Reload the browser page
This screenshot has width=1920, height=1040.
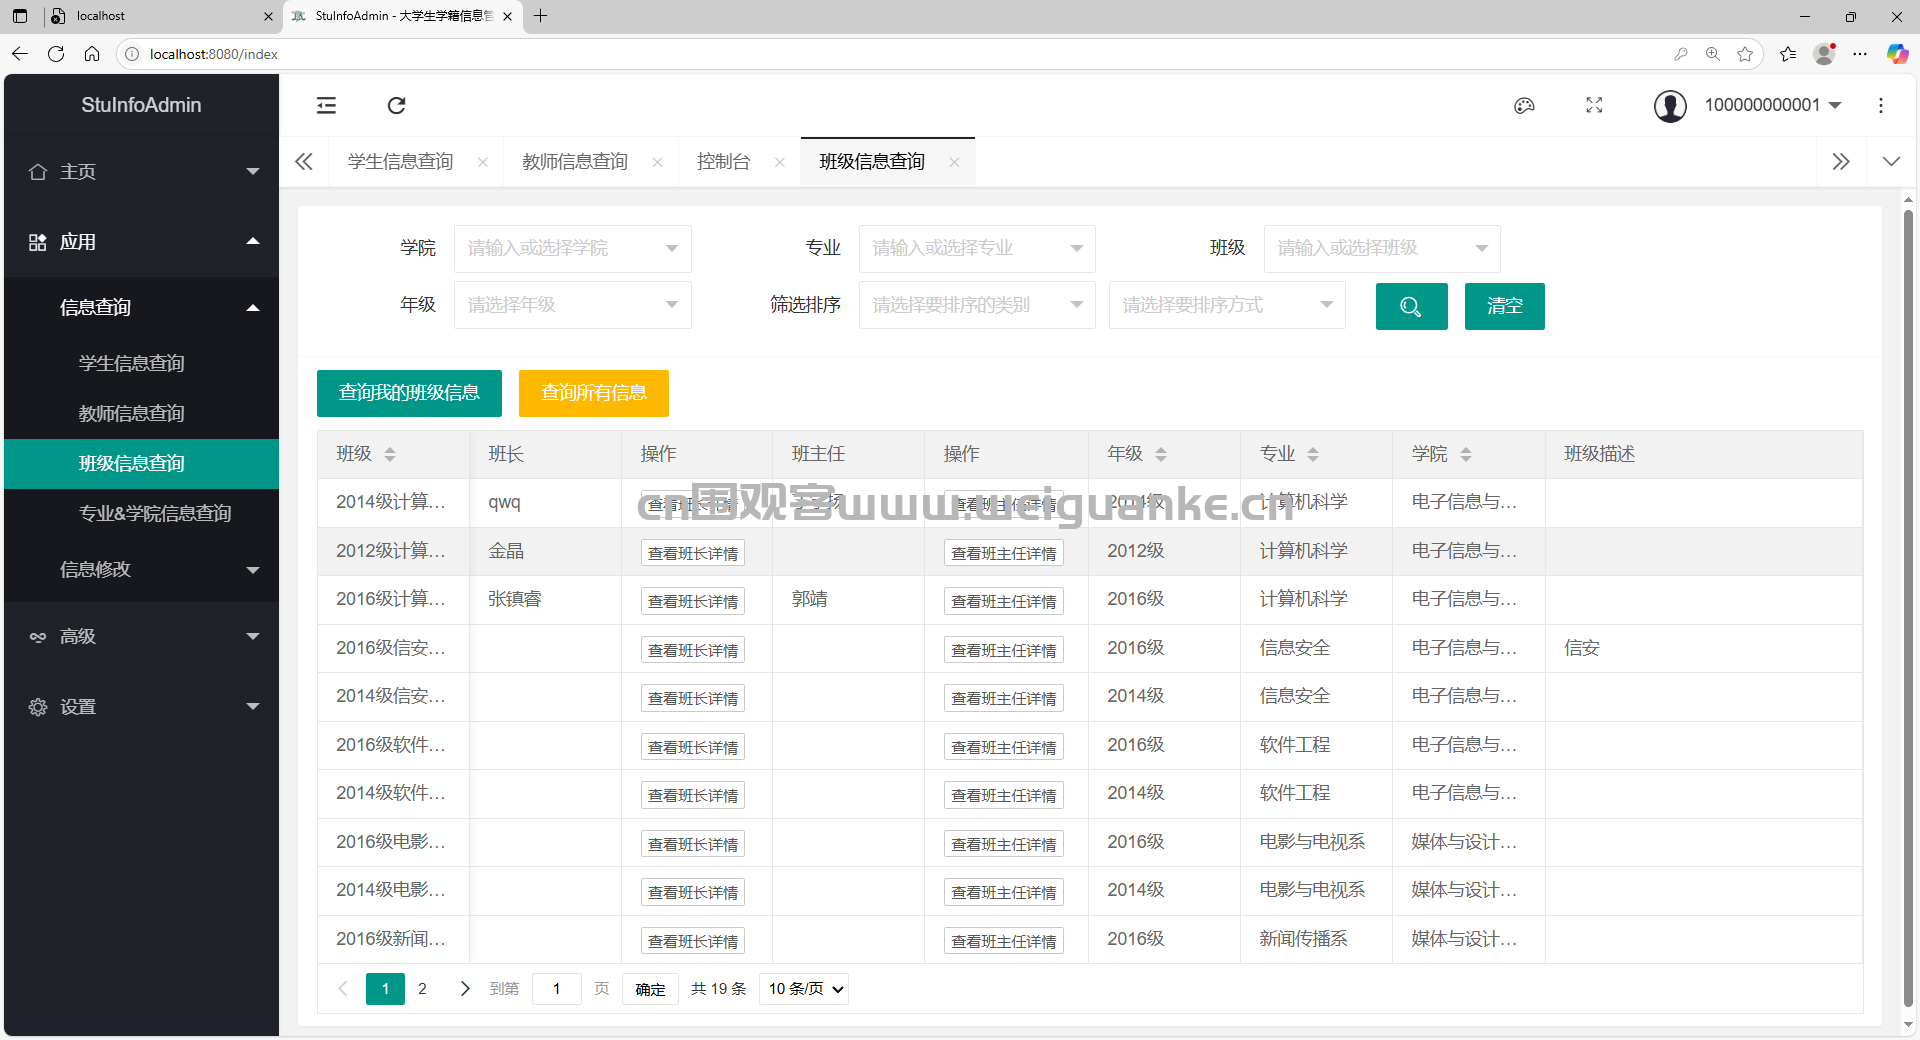[x=56, y=54]
